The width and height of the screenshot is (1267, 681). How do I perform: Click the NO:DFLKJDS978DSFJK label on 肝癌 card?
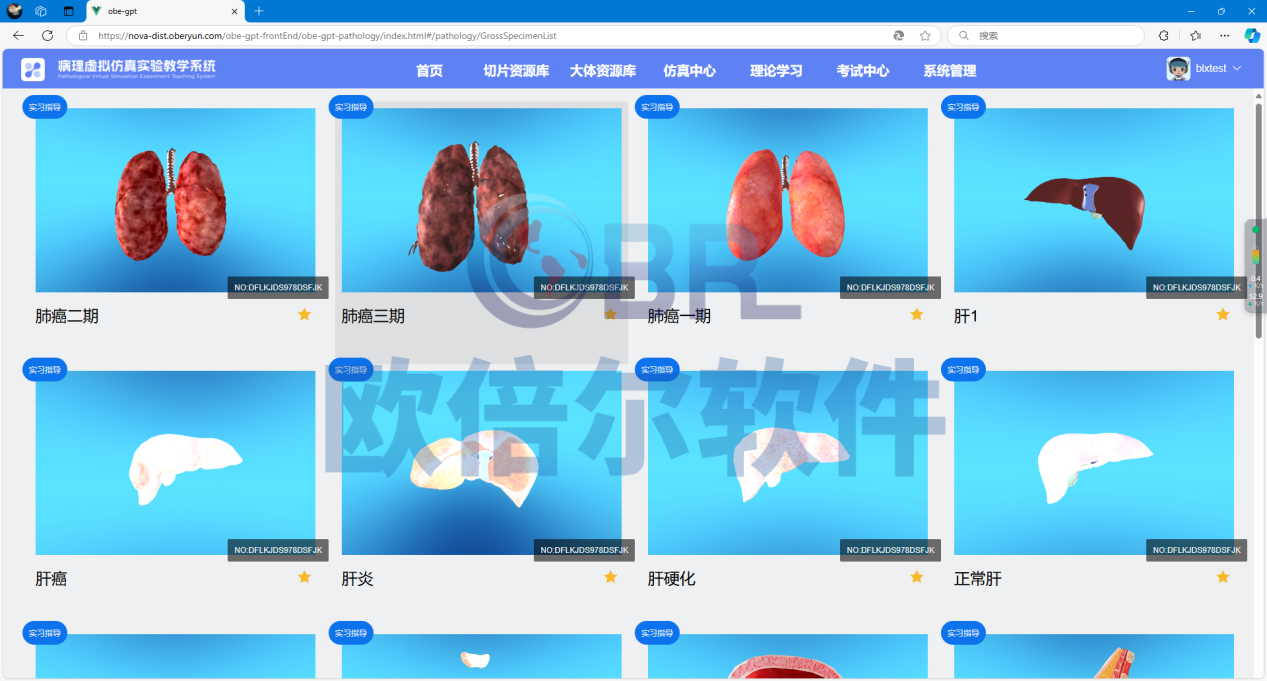pos(278,550)
